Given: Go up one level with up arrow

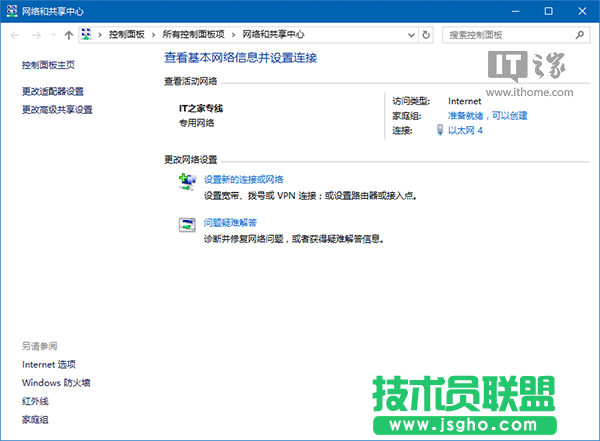Looking at the screenshot, I should (x=68, y=35).
